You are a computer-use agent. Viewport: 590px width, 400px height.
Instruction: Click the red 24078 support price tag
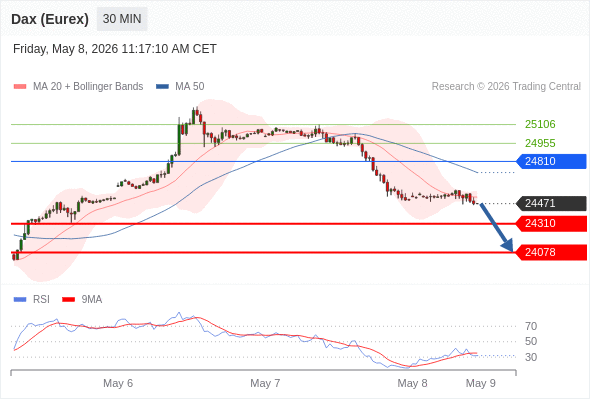[551, 252]
